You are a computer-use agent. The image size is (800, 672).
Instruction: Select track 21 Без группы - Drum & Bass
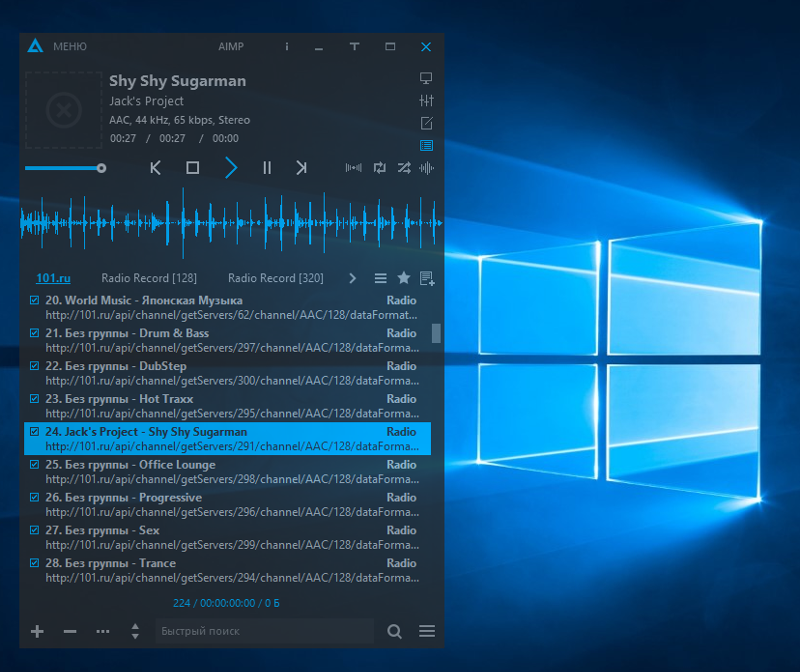228,340
